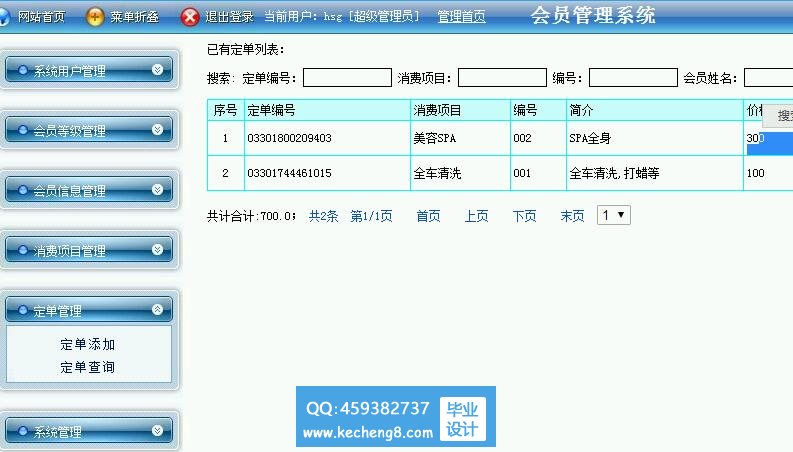
Task: Click the blue bullet beside 系统管理
Action: coord(23,431)
